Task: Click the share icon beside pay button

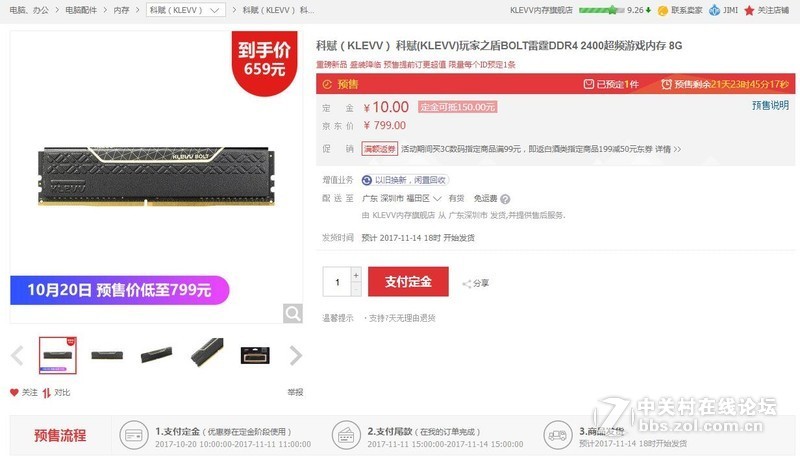Action: coord(466,284)
